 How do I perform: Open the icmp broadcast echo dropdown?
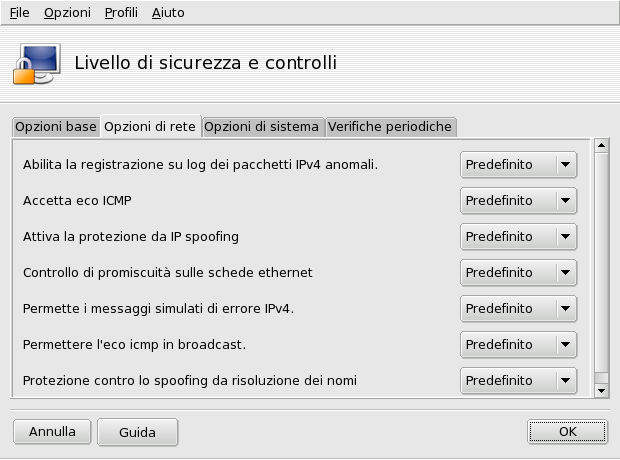point(518,345)
